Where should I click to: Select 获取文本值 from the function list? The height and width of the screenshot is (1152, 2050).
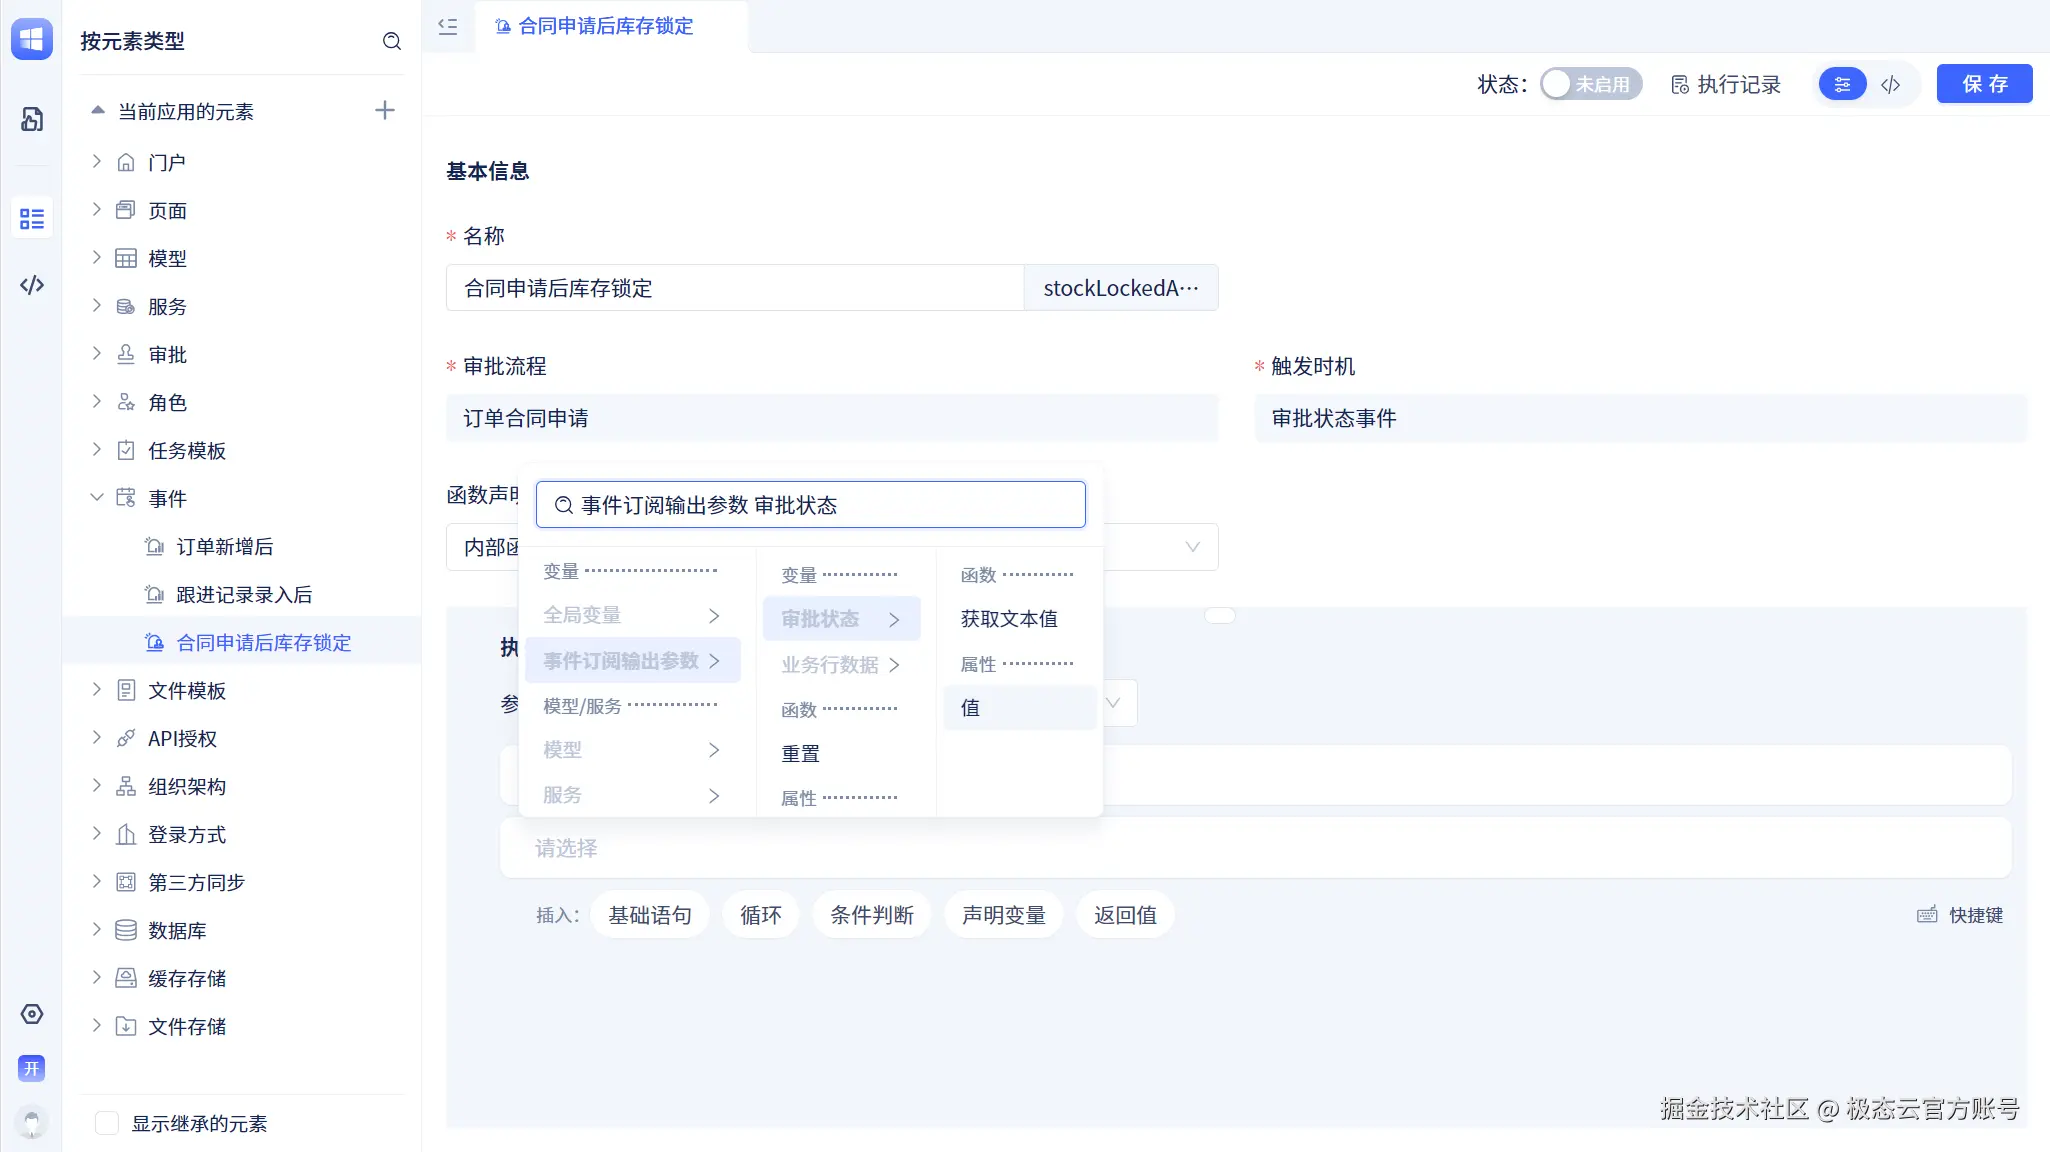coord(1009,619)
